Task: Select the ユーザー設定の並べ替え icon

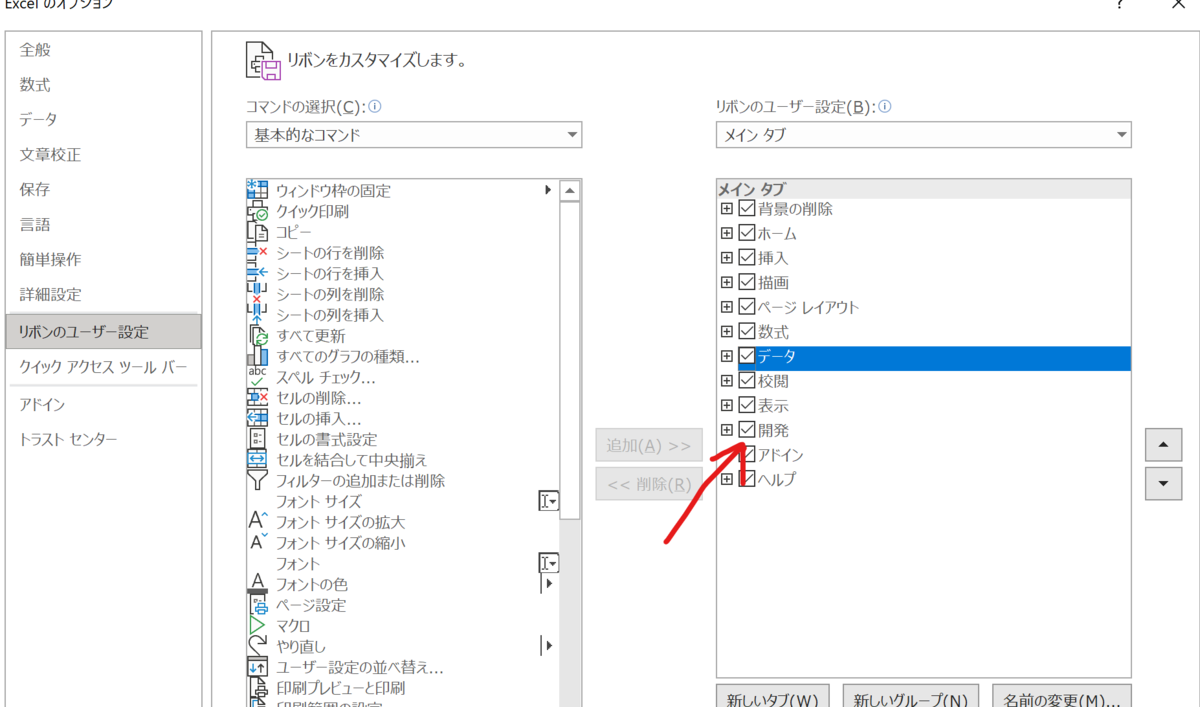Action: coord(257,667)
